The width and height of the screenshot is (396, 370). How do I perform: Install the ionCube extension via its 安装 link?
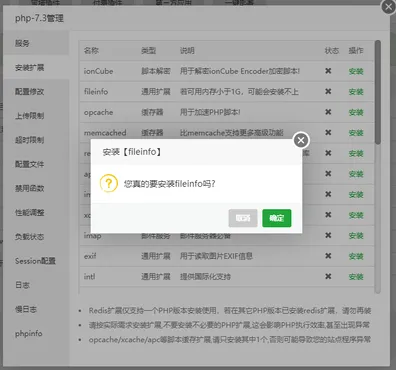pyautogui.click(x=356, y=71)
